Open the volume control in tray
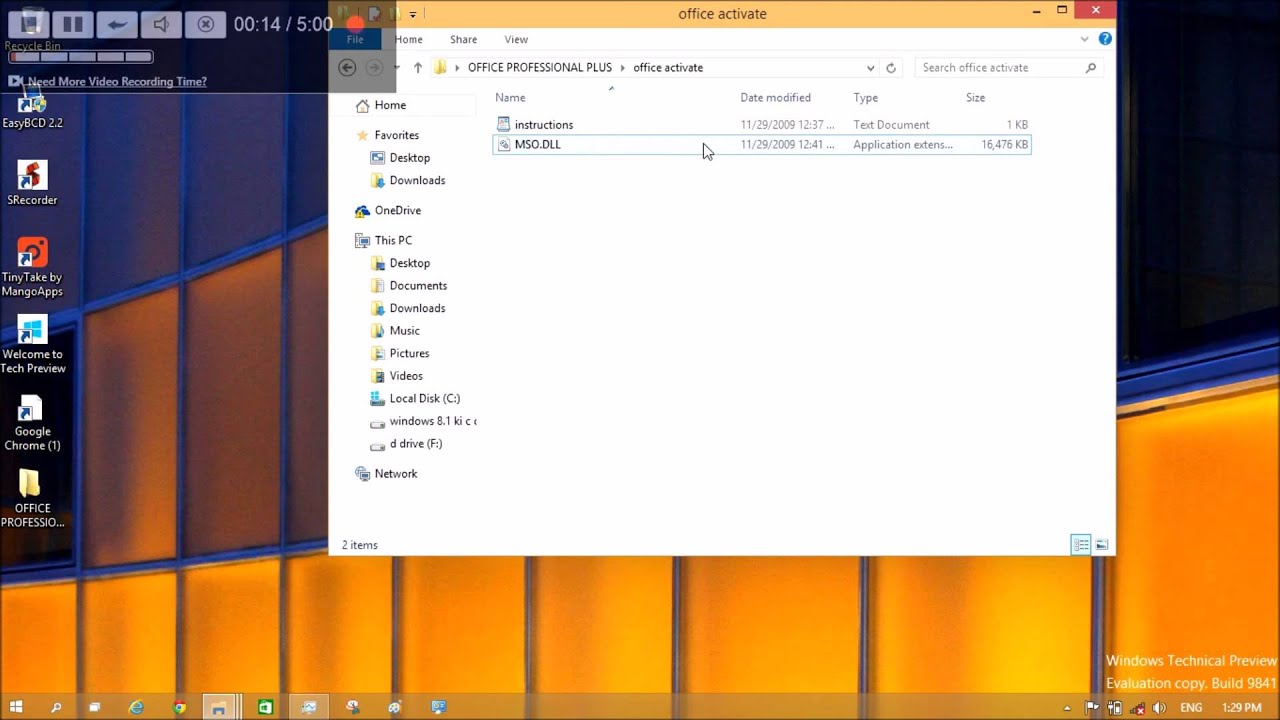The height and width of the screenshot is (720, 1280). pyautogui.click(x=1159, y=708)
